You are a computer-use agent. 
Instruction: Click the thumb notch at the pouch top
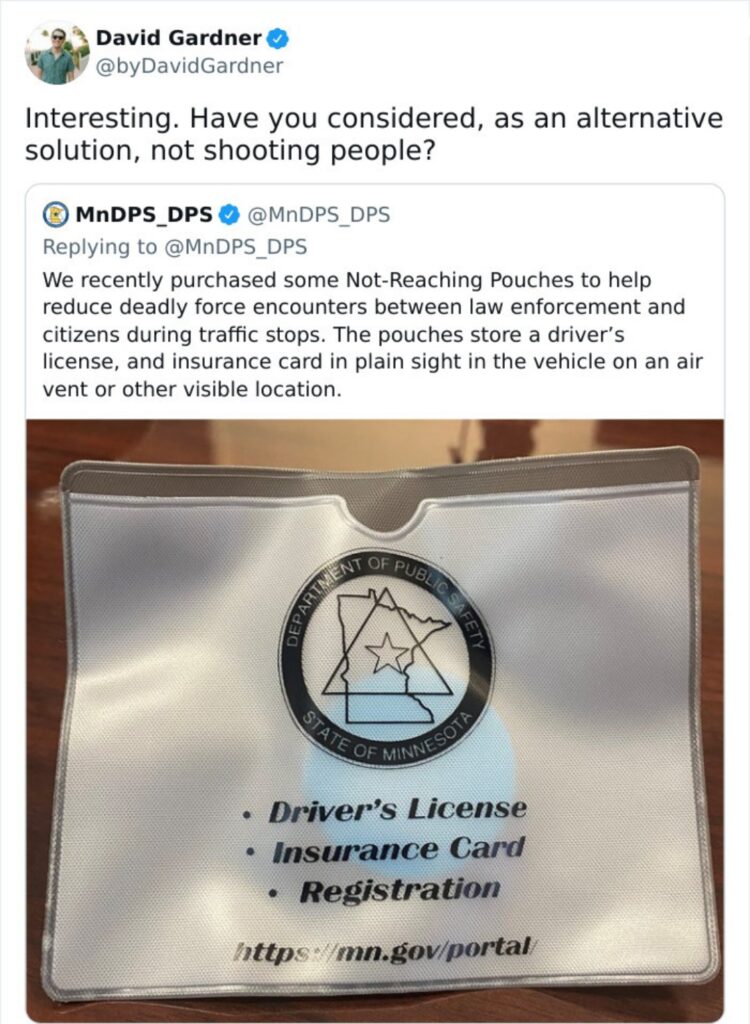pyautogui.click(x=387, y=514)
